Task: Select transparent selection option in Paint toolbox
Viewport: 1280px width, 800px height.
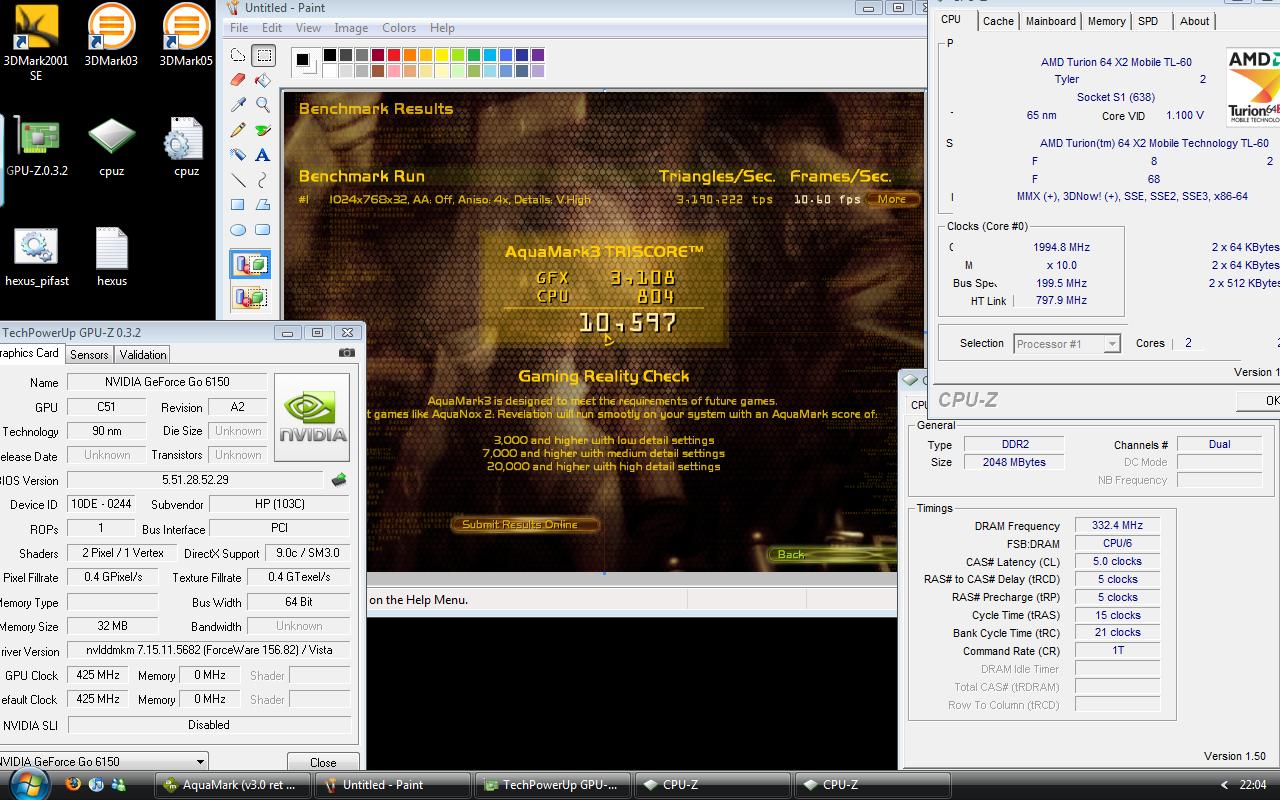Action: pyautogui.click(x=250, y=297)
